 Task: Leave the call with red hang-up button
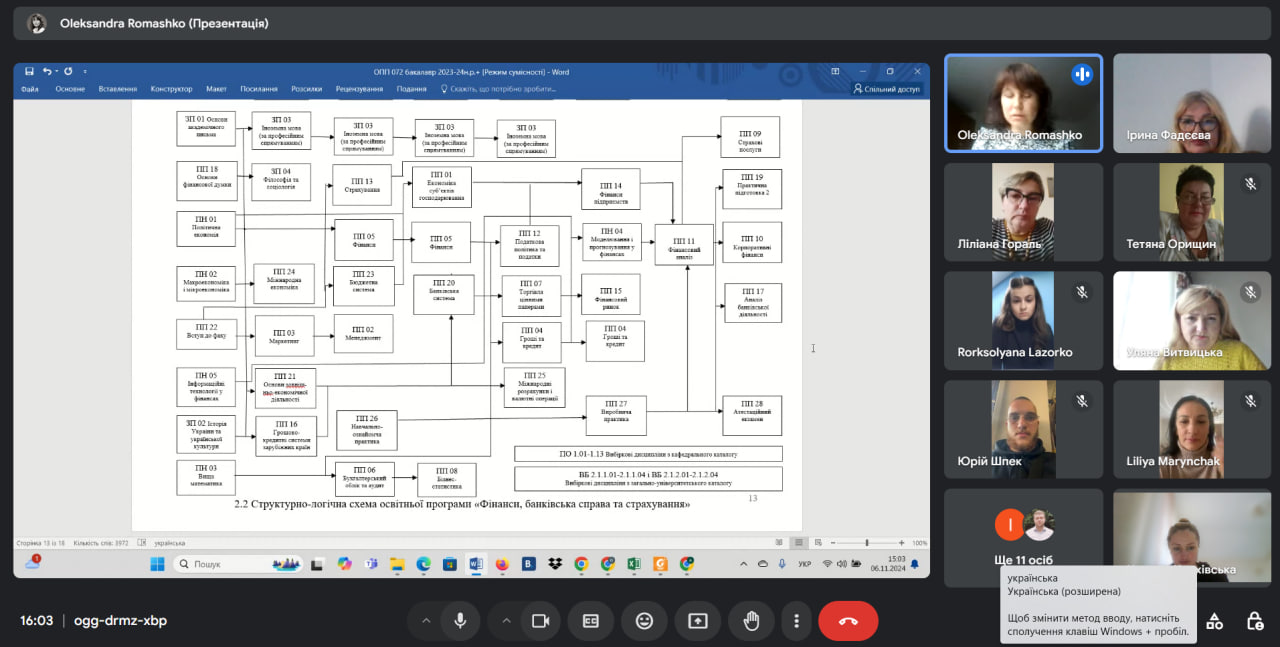point(848,621)
